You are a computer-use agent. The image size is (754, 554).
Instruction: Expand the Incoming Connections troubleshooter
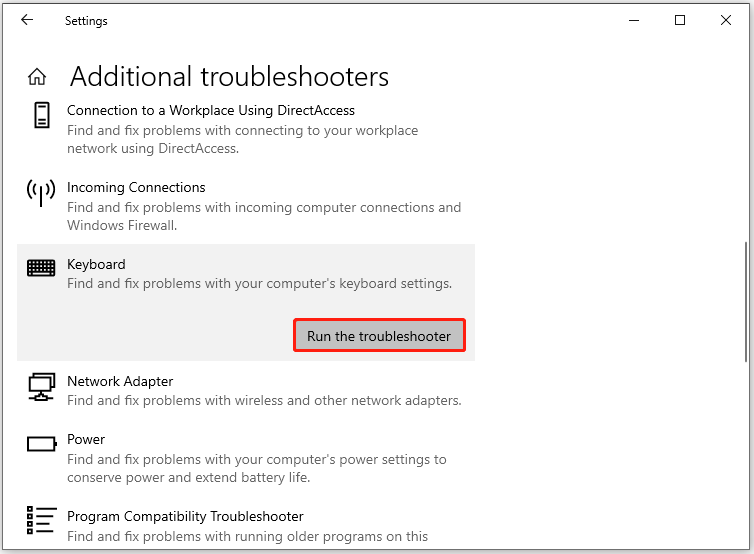click(136, 187)
